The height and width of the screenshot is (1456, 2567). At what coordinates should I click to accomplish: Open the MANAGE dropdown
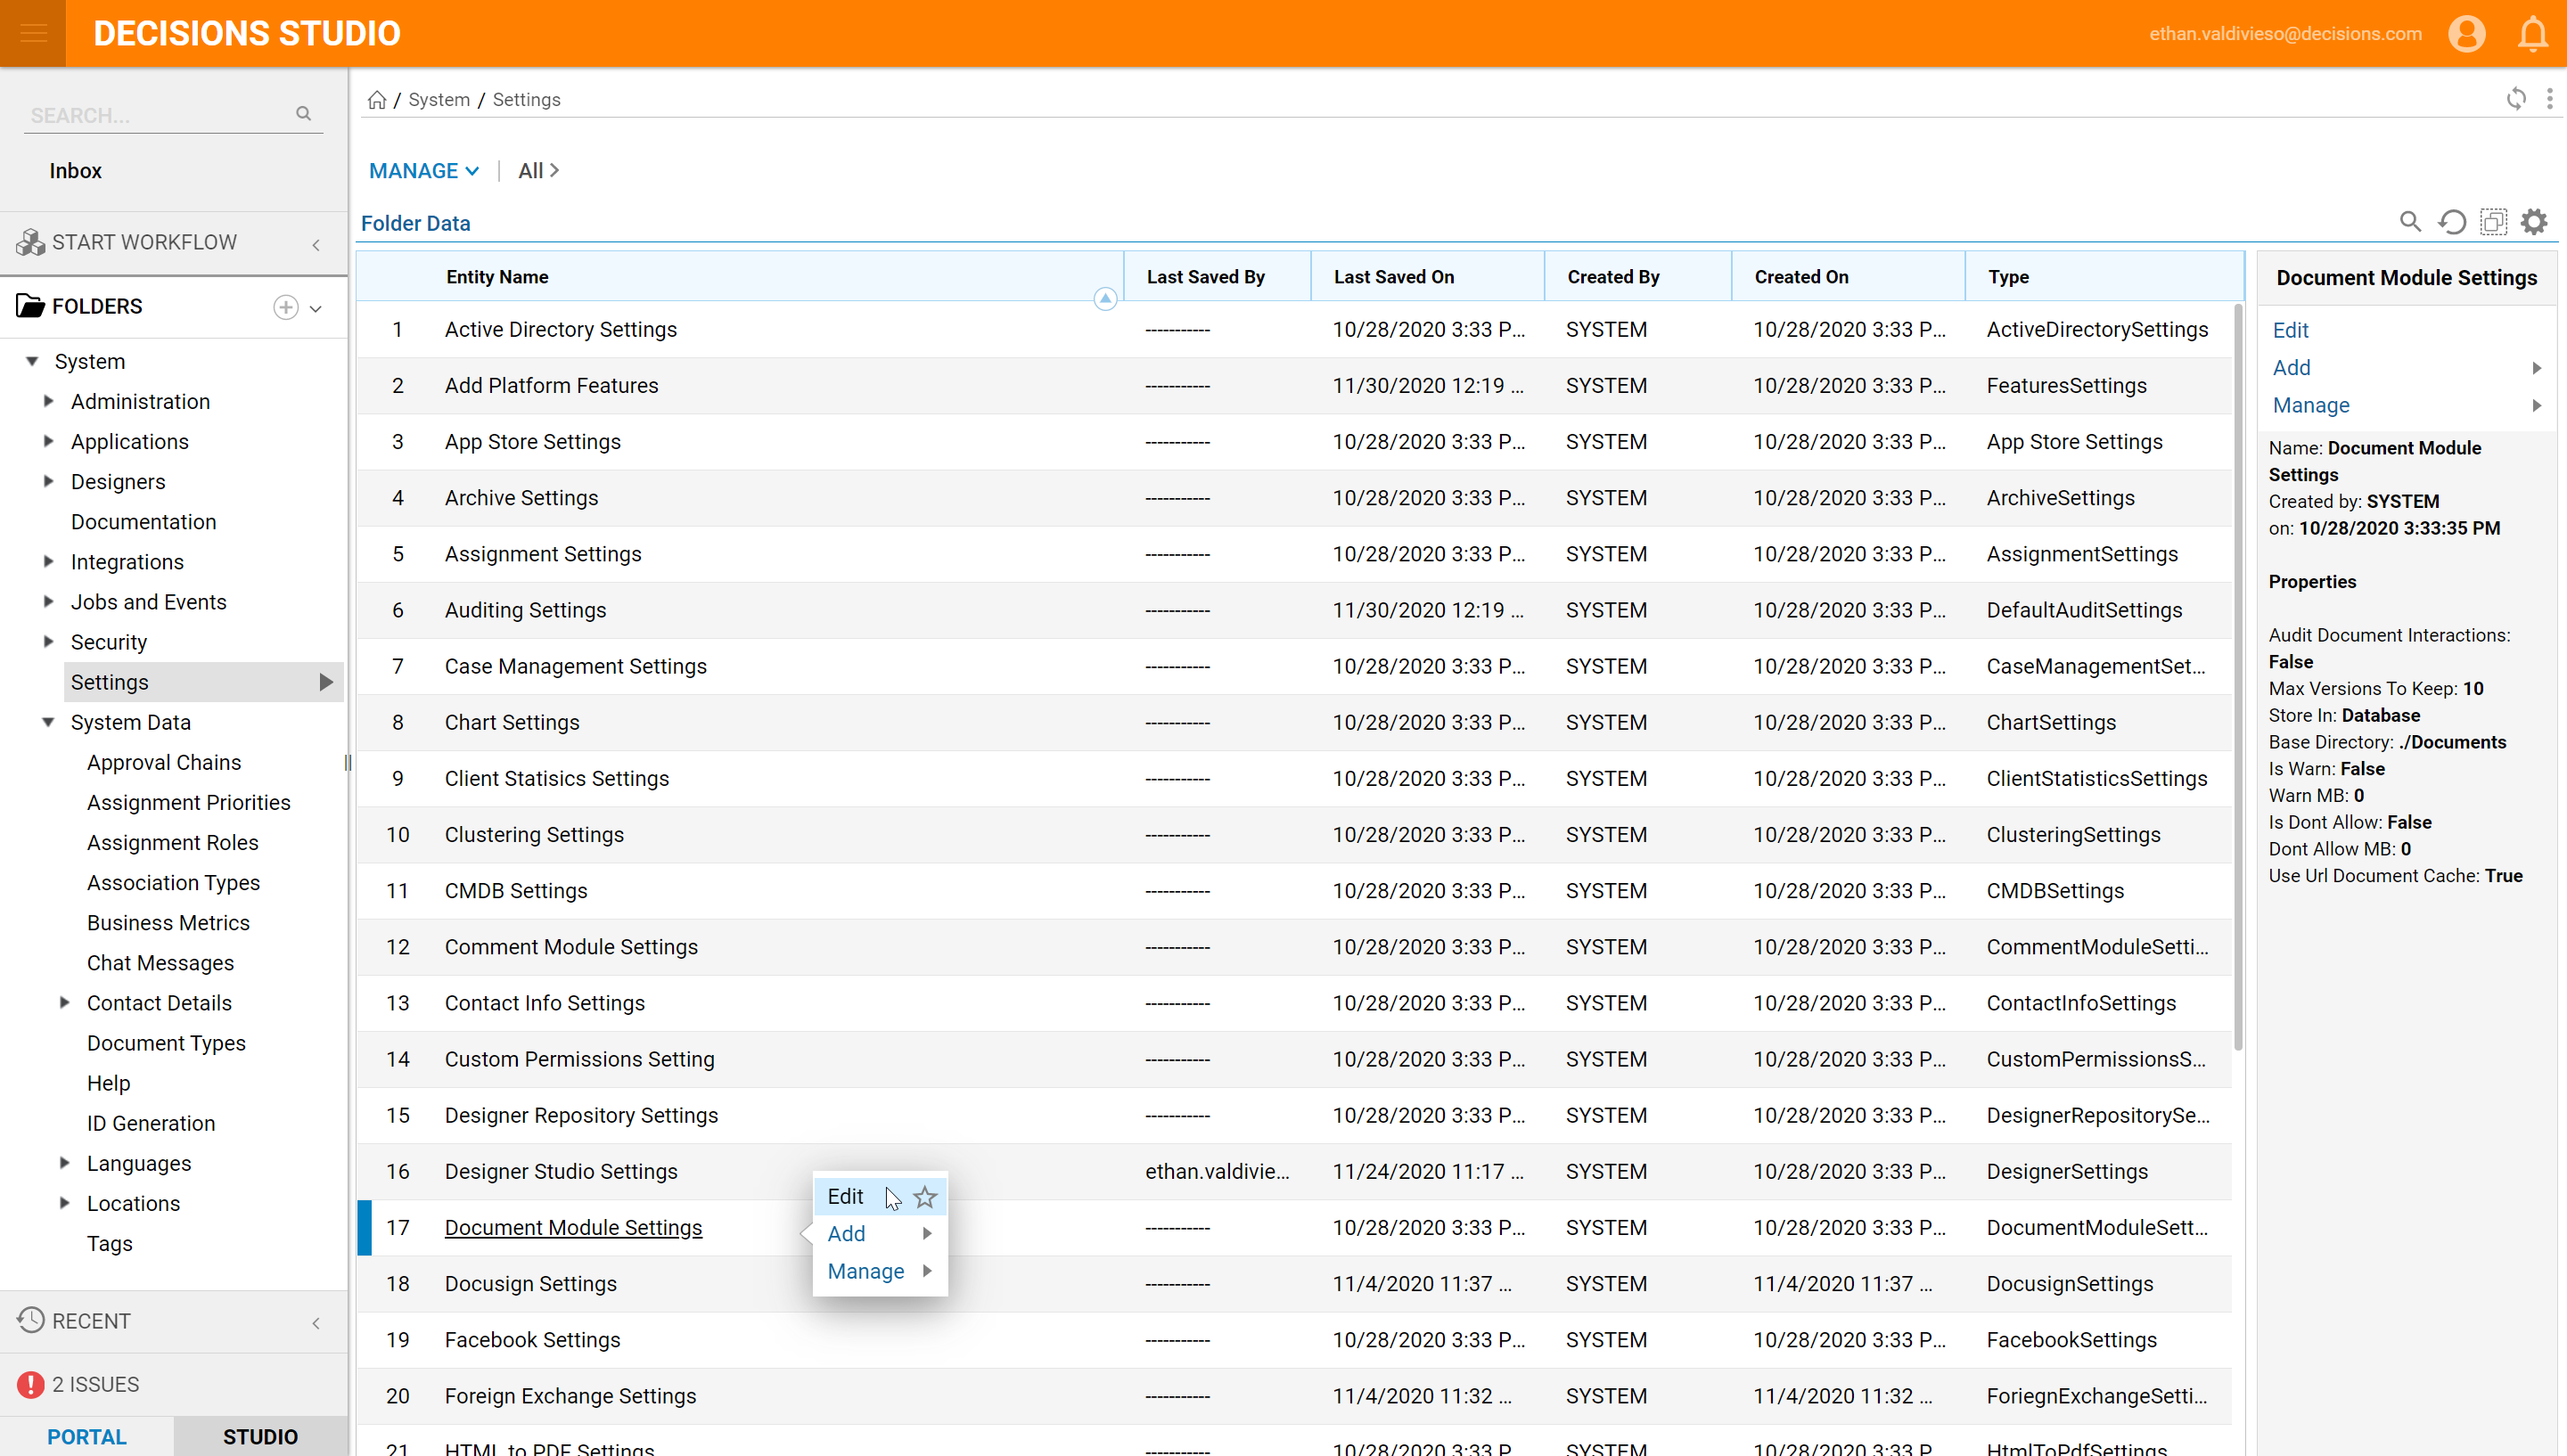pos(424,171)
